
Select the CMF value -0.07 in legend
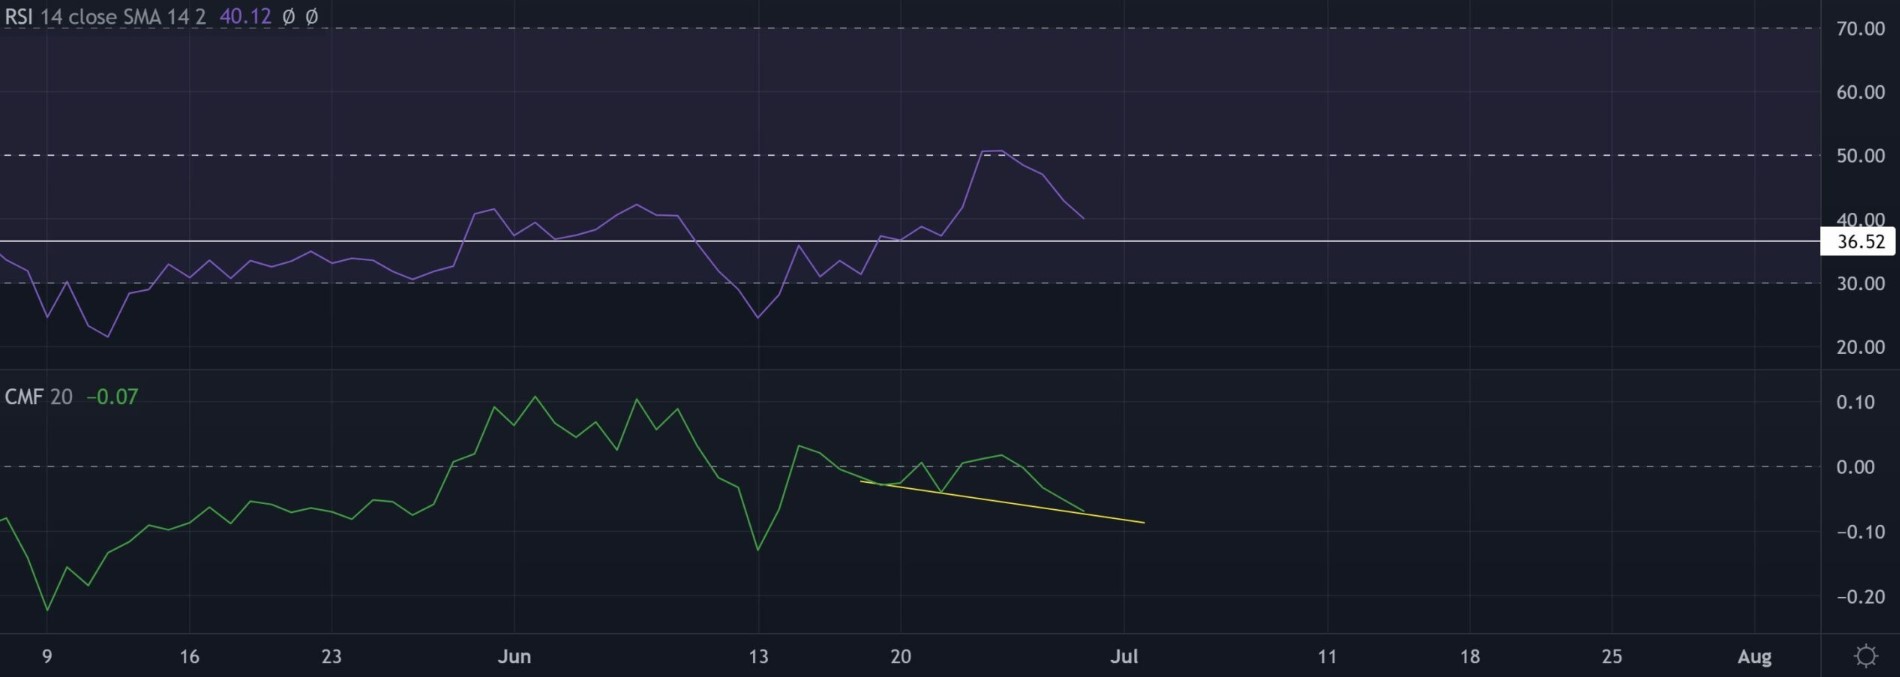112,397
